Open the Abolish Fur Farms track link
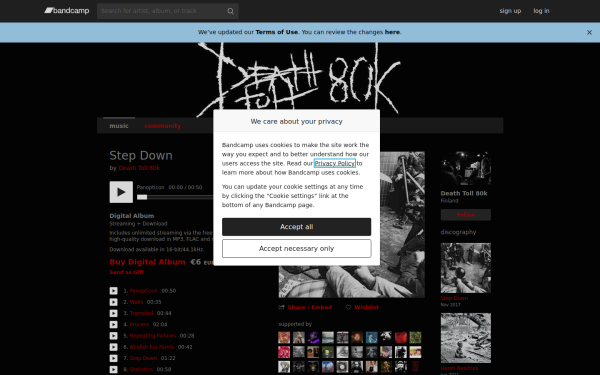Screen dimensions: 600x375 pos(152,347)
